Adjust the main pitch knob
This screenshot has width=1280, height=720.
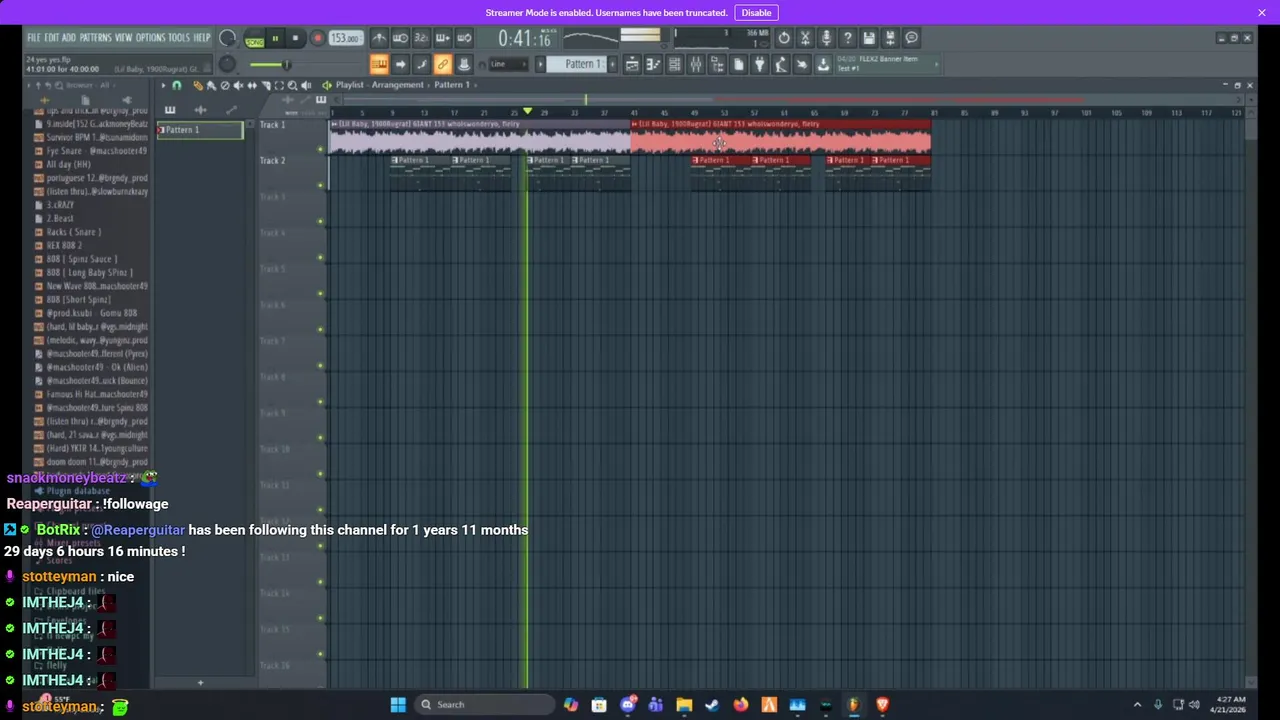click(228, 64)
